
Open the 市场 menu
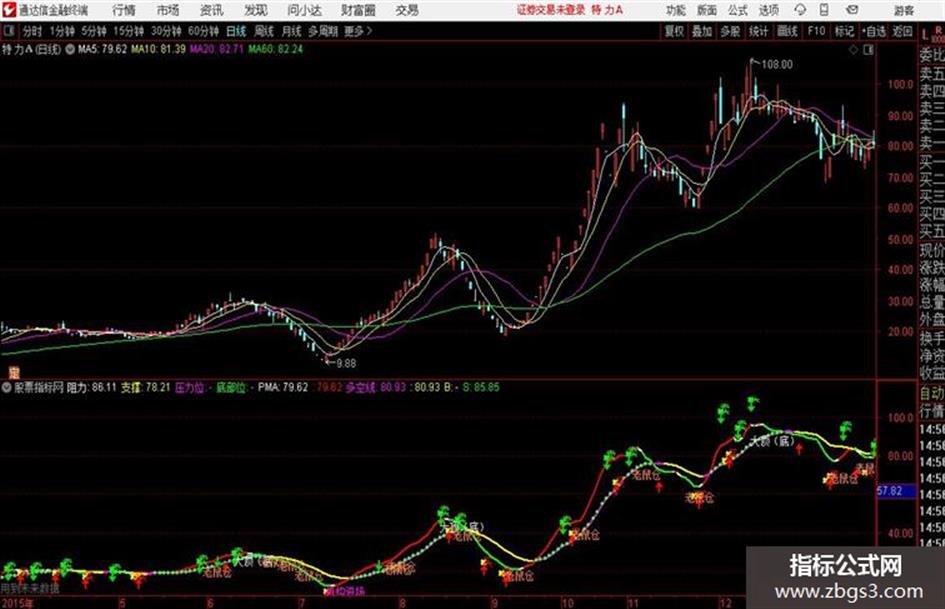168,10
